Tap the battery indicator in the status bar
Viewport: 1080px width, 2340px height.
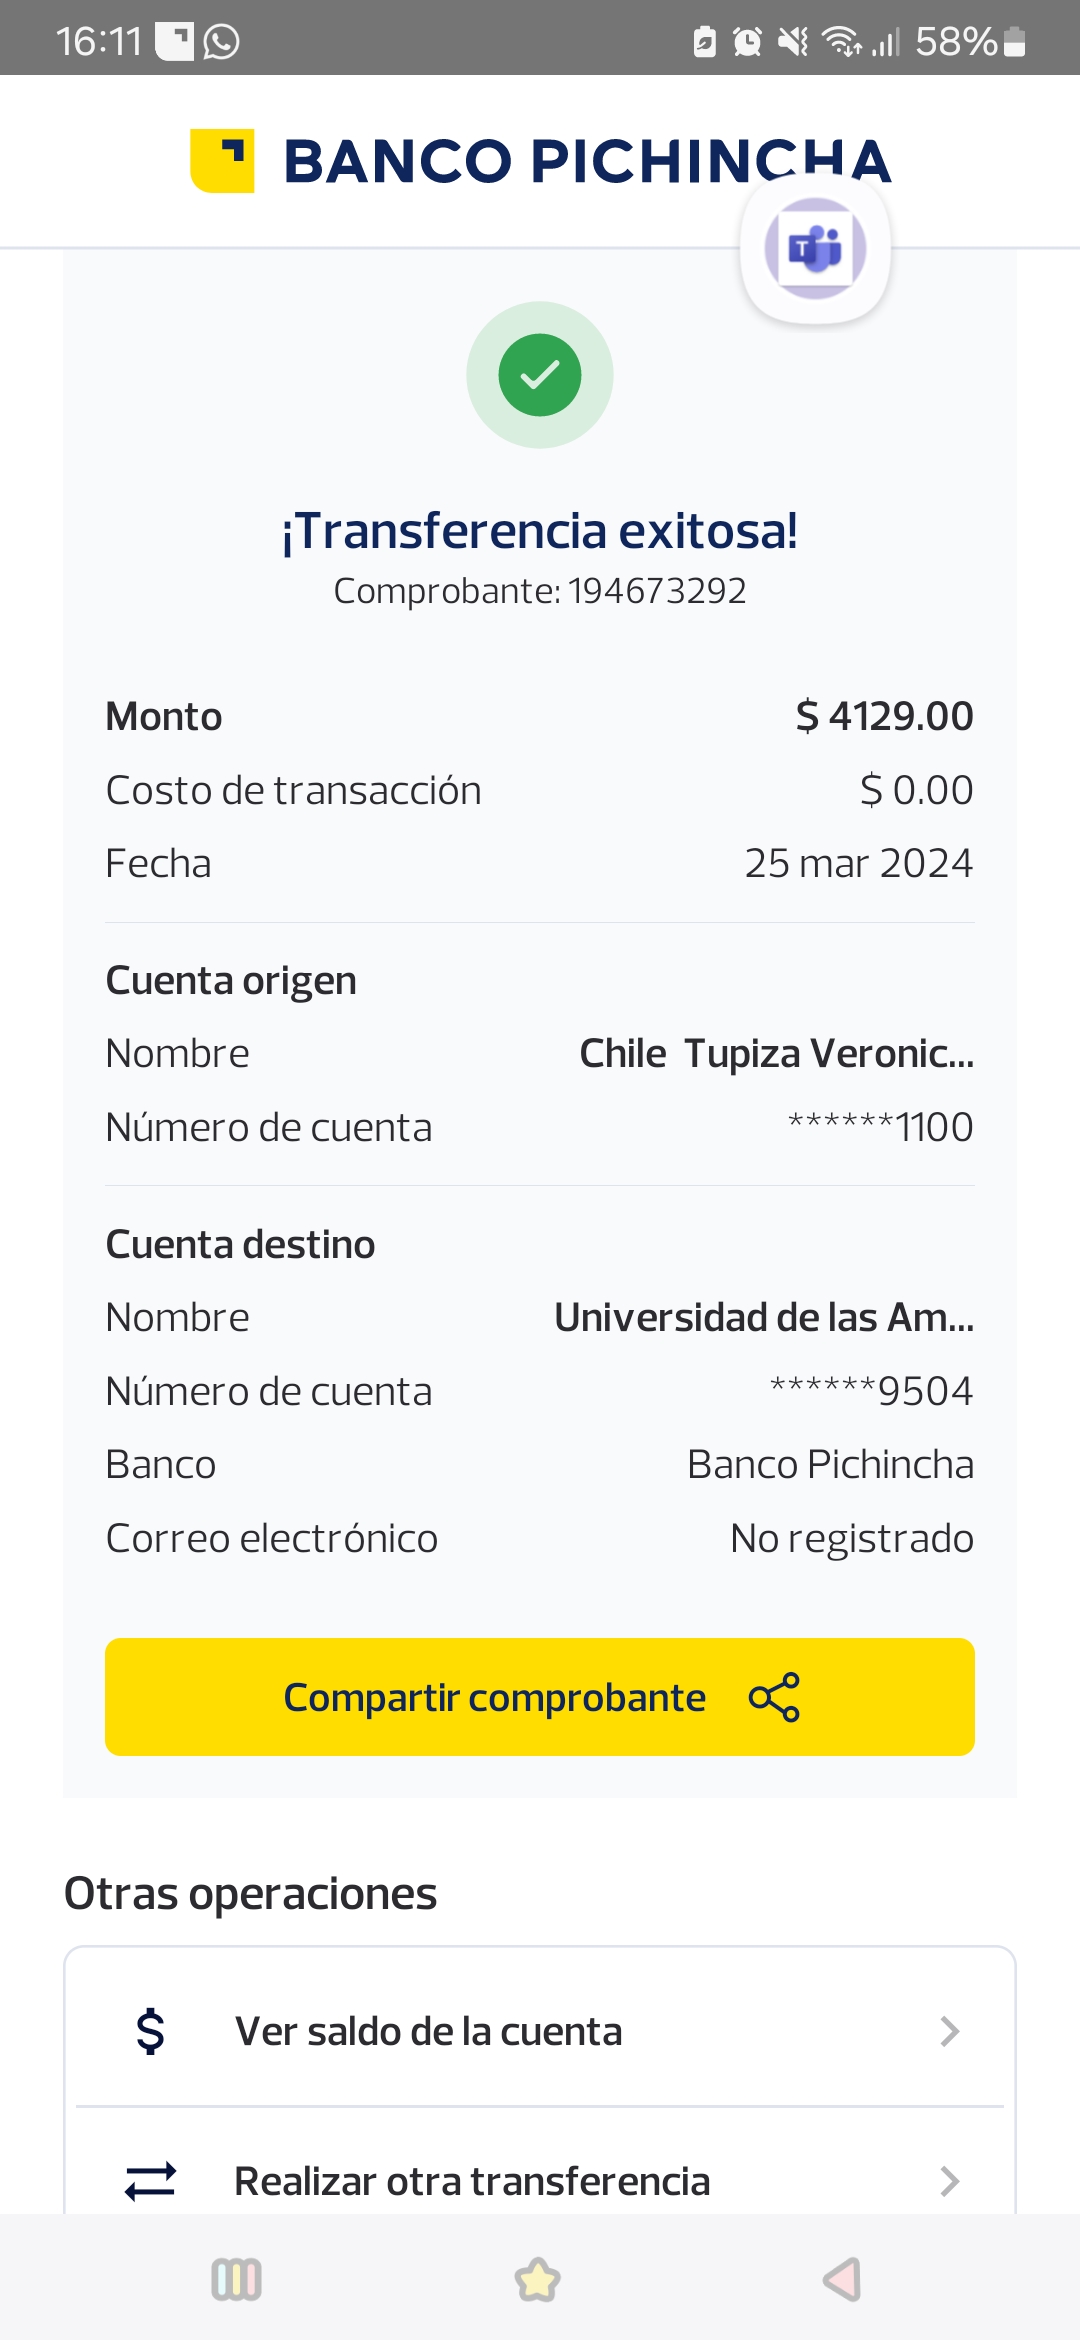click(x=1014, y=42)
